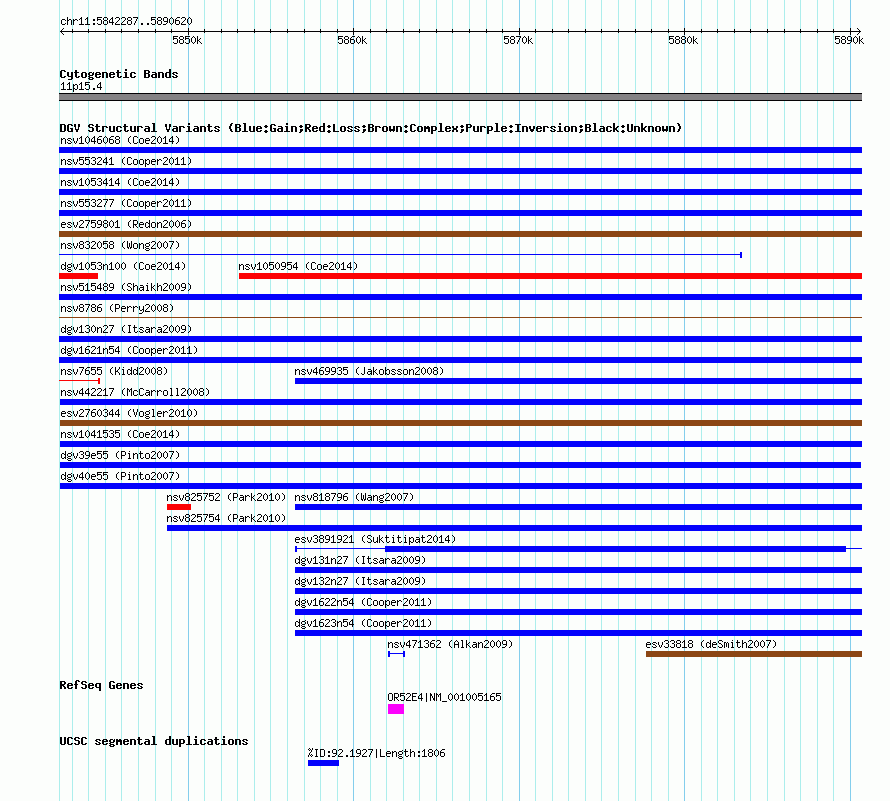The width and height of the screenshot is (890, 801).
Task: Click the small blue nsv471362 variant glyph
Action: click(x=396, y=654)
